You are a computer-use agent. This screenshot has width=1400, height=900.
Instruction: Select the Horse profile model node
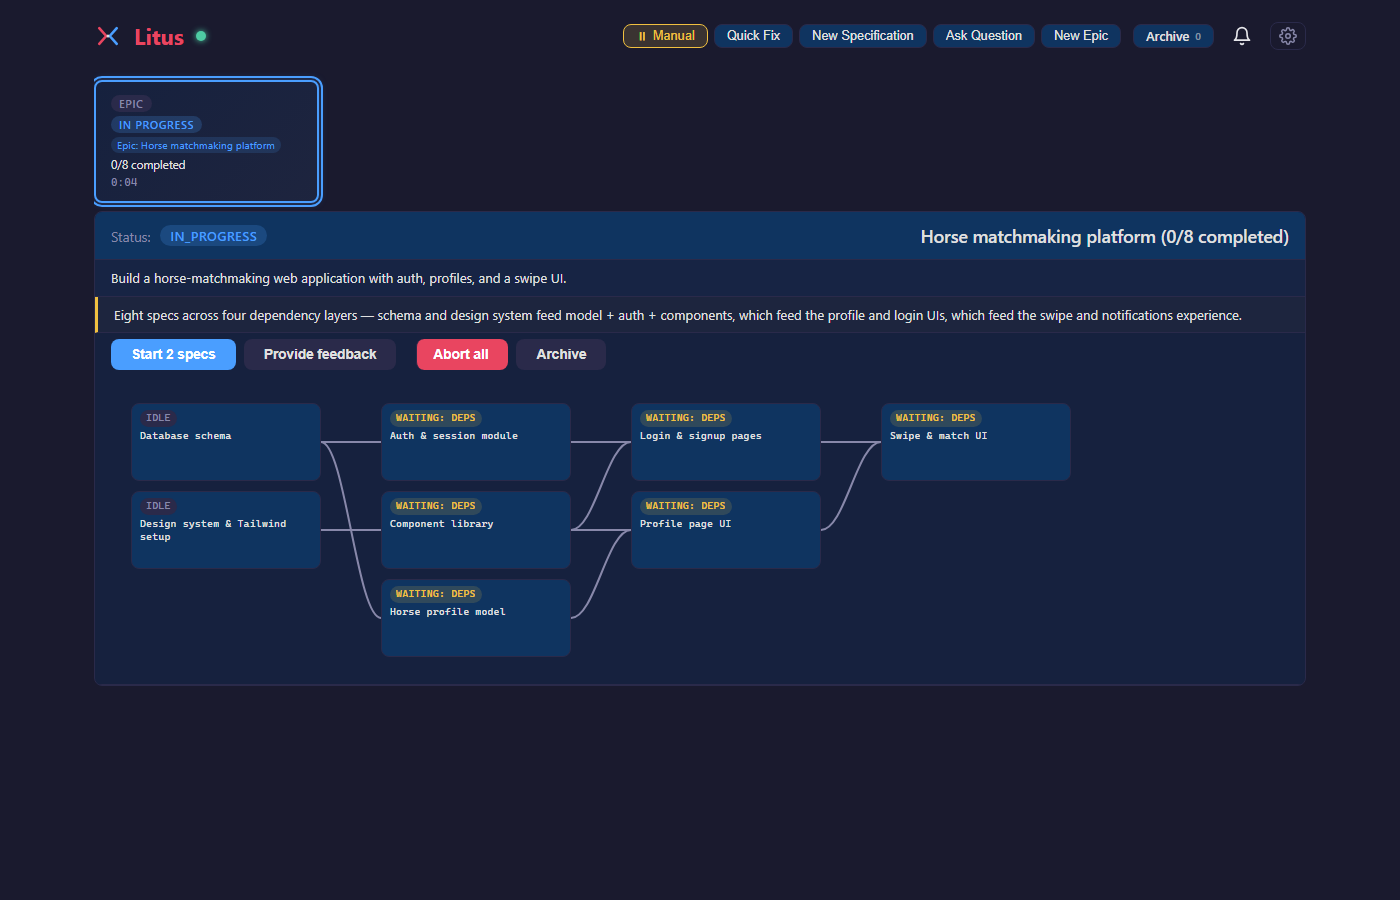476,618
